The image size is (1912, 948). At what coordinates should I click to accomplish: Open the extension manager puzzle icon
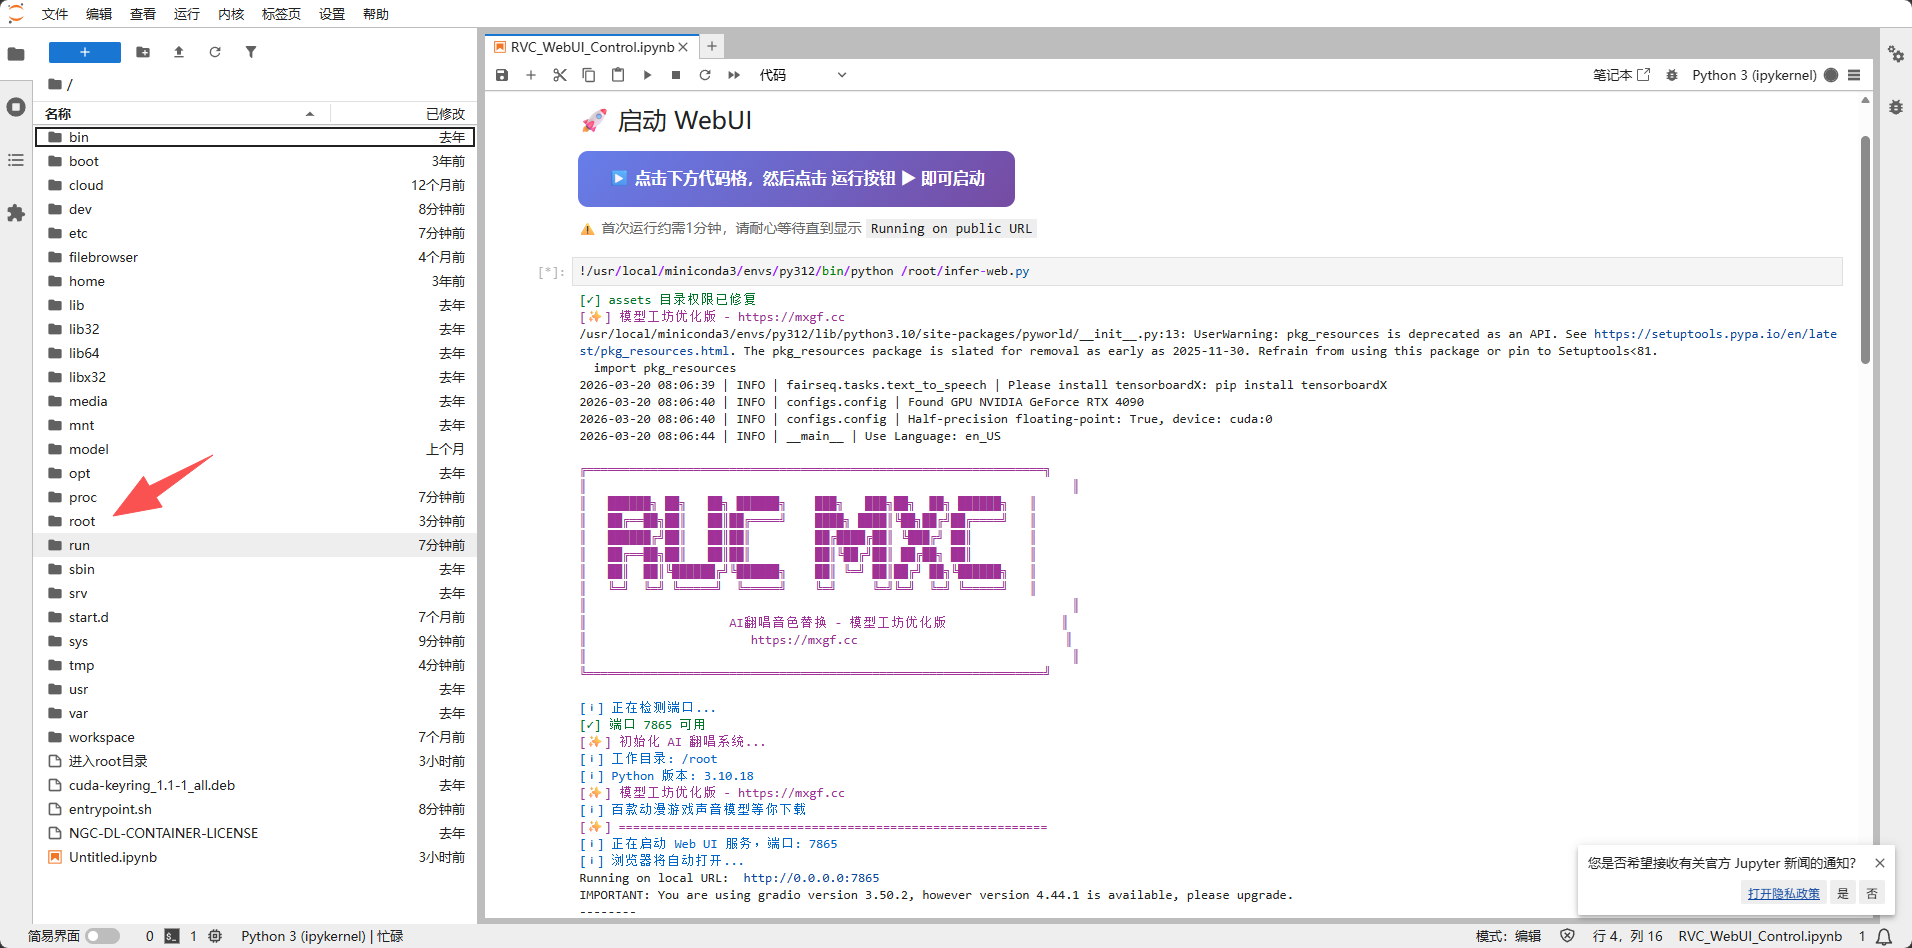pyautogui.click(x=16, y=213)
